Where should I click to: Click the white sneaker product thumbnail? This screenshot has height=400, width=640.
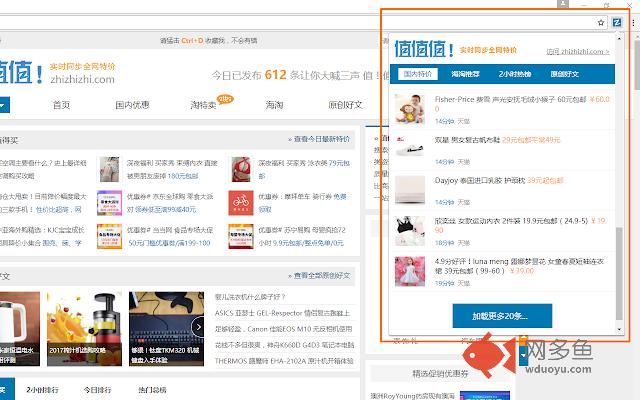click(410, 147)
